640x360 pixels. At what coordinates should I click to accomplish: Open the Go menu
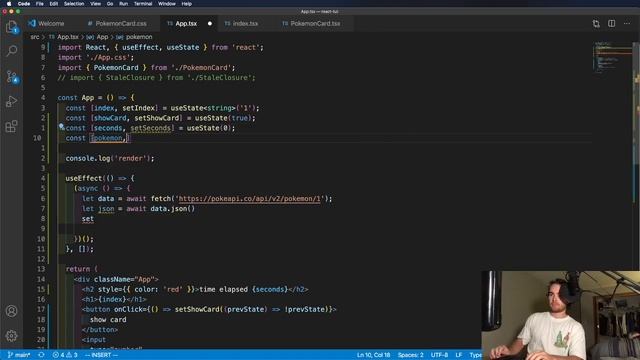[x=110, y=4]
